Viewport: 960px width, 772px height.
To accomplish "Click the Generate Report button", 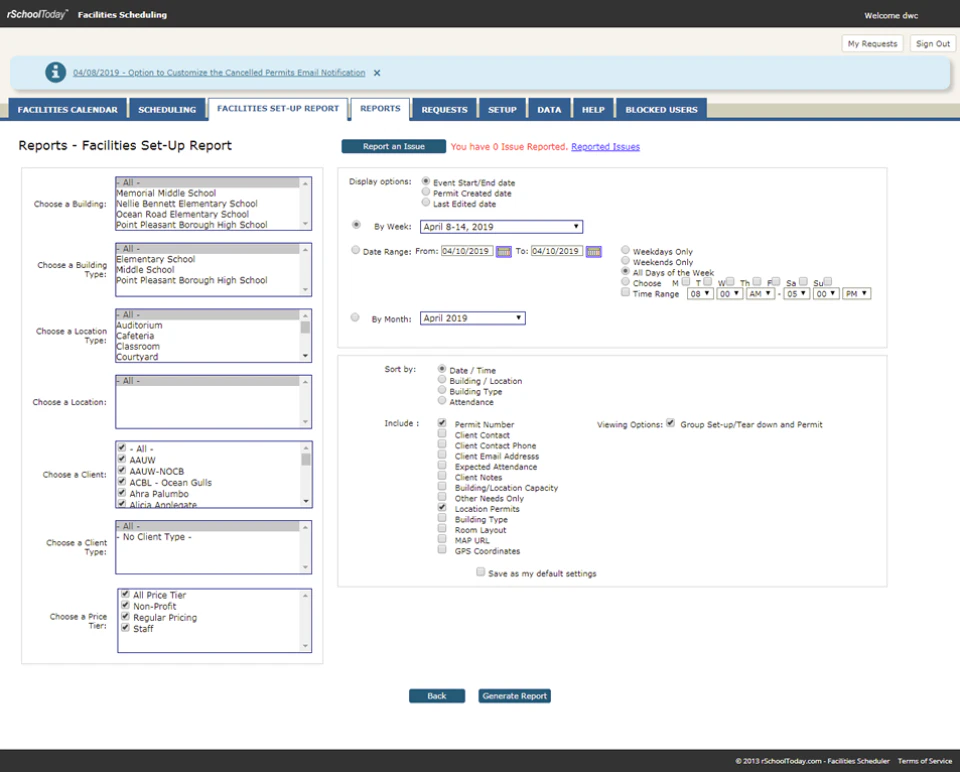I will 514,695.
